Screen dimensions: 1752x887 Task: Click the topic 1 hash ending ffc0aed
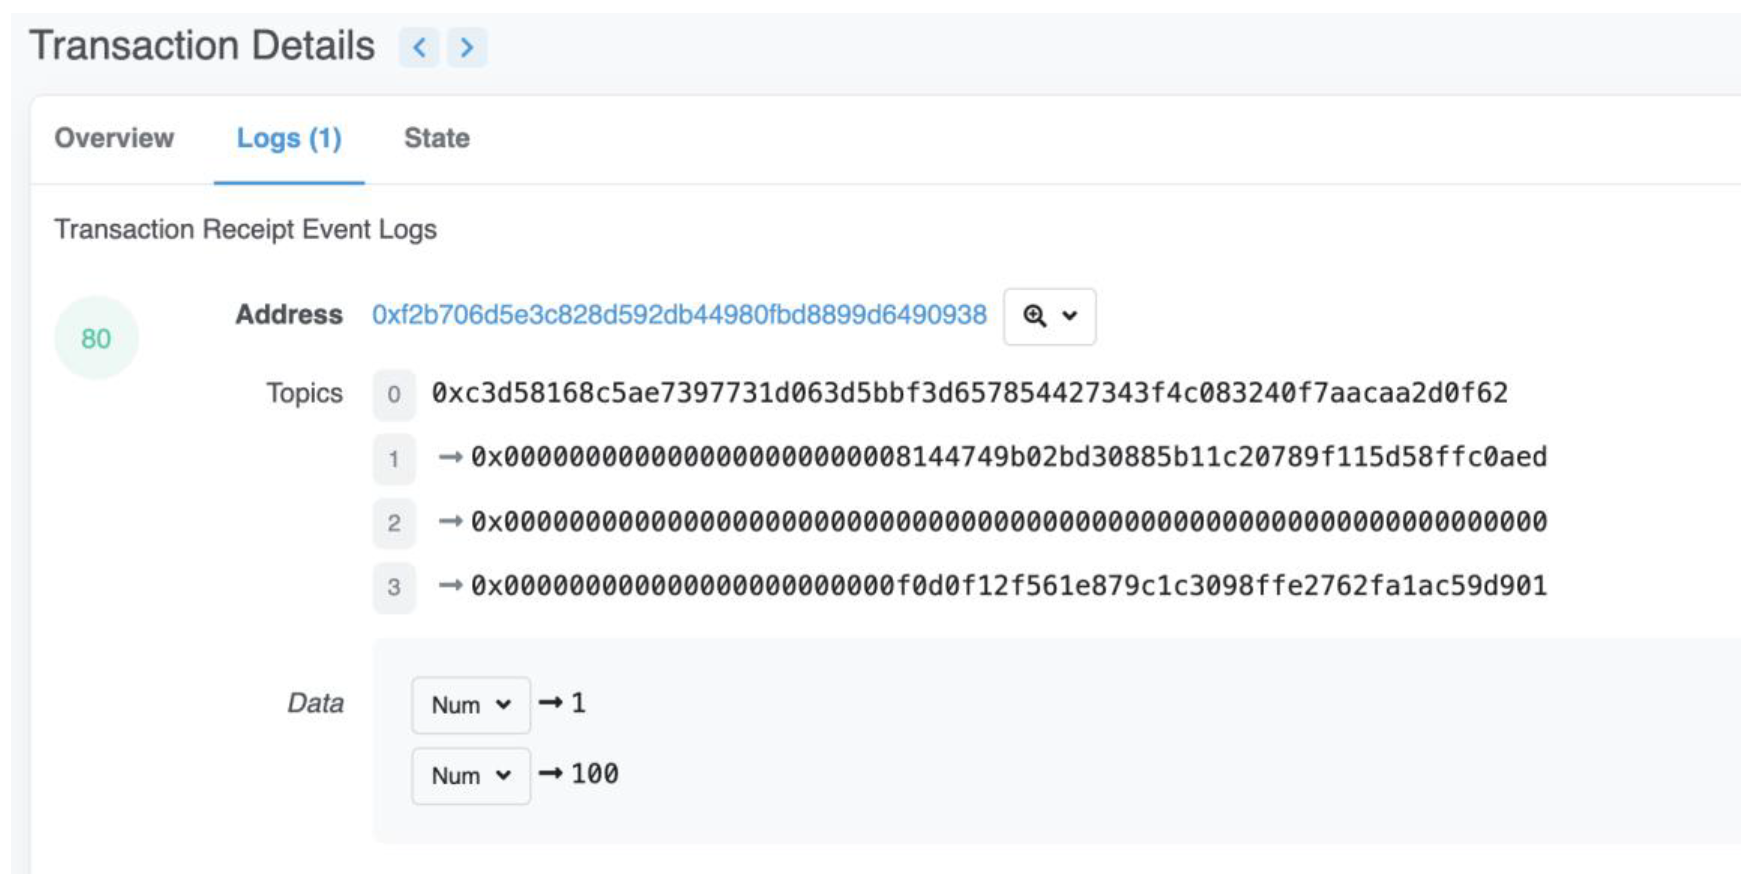1008,457
